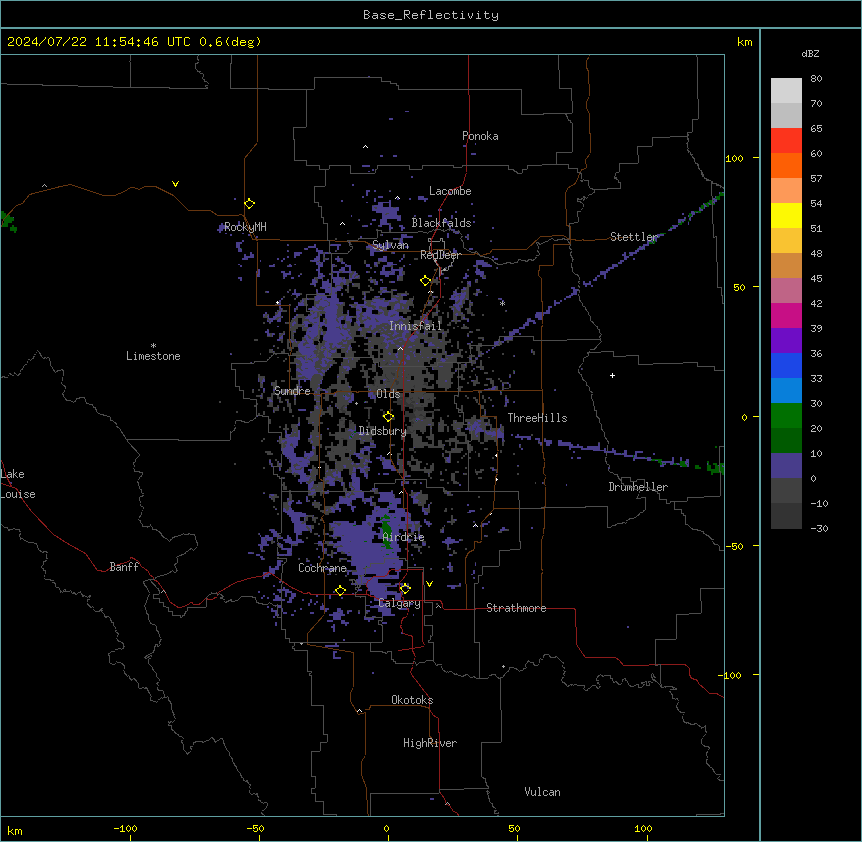Click the Calgary label
The height and width of the screenshot is (842, 862).
click(x=400, y=603)
